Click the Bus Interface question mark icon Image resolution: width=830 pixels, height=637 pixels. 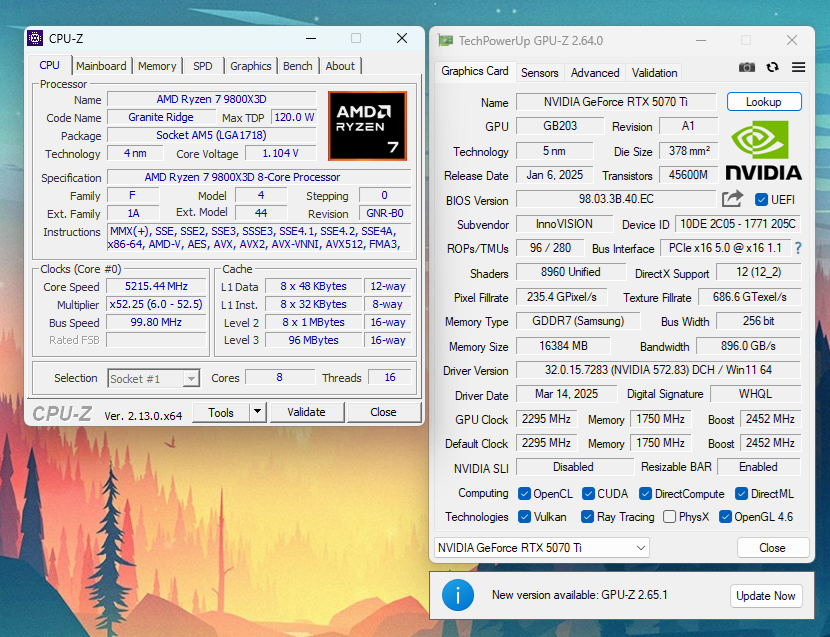[x=797, y=248]
